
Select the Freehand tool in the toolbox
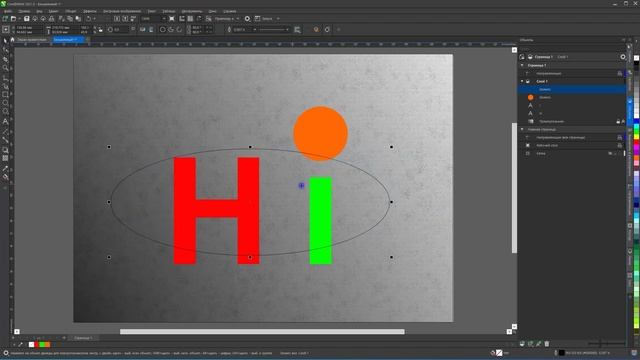point(5,77)
